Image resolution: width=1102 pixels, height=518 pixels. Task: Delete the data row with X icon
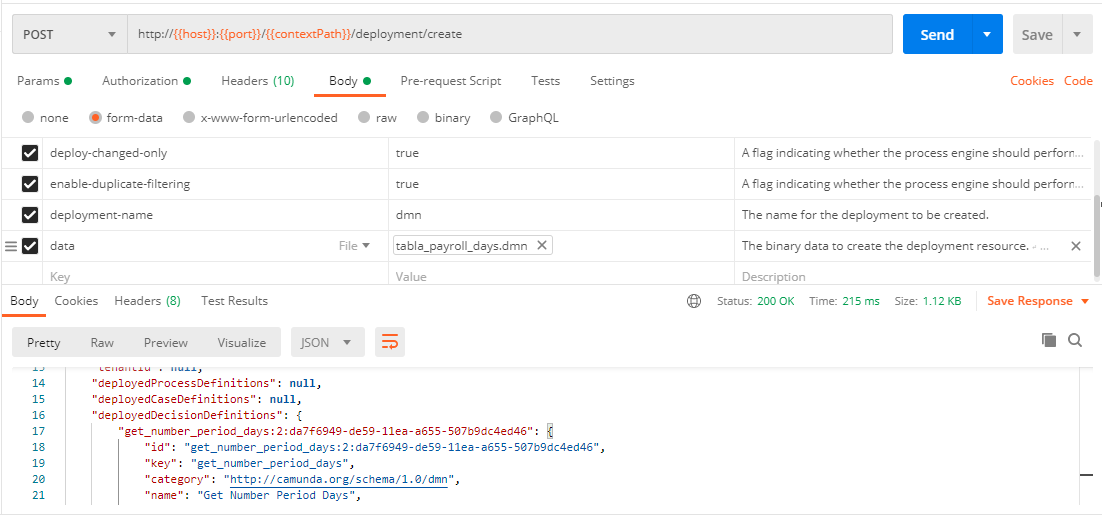[1075, 246]
